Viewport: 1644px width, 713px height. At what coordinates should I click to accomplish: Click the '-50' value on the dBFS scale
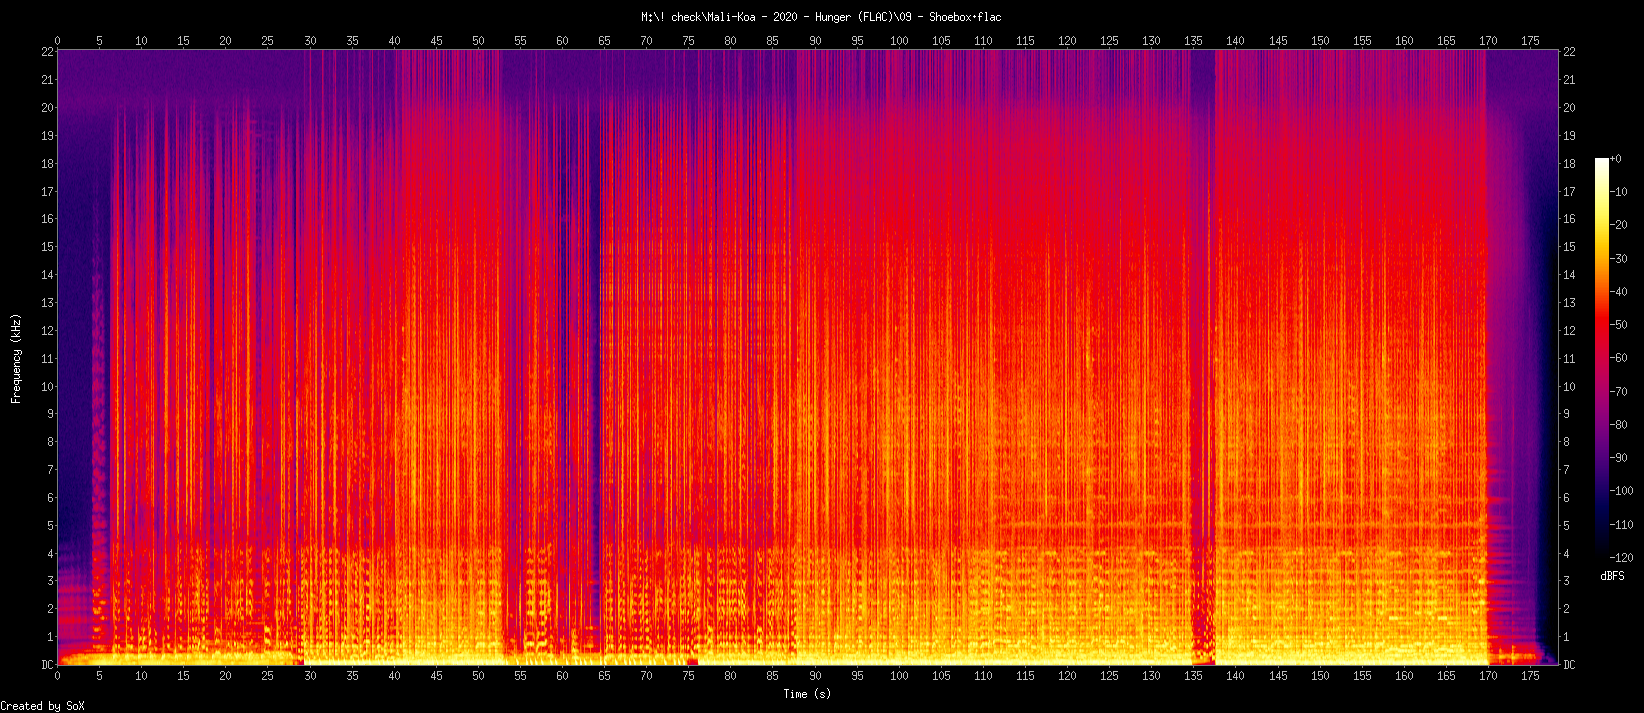[x=1618, y=325]
